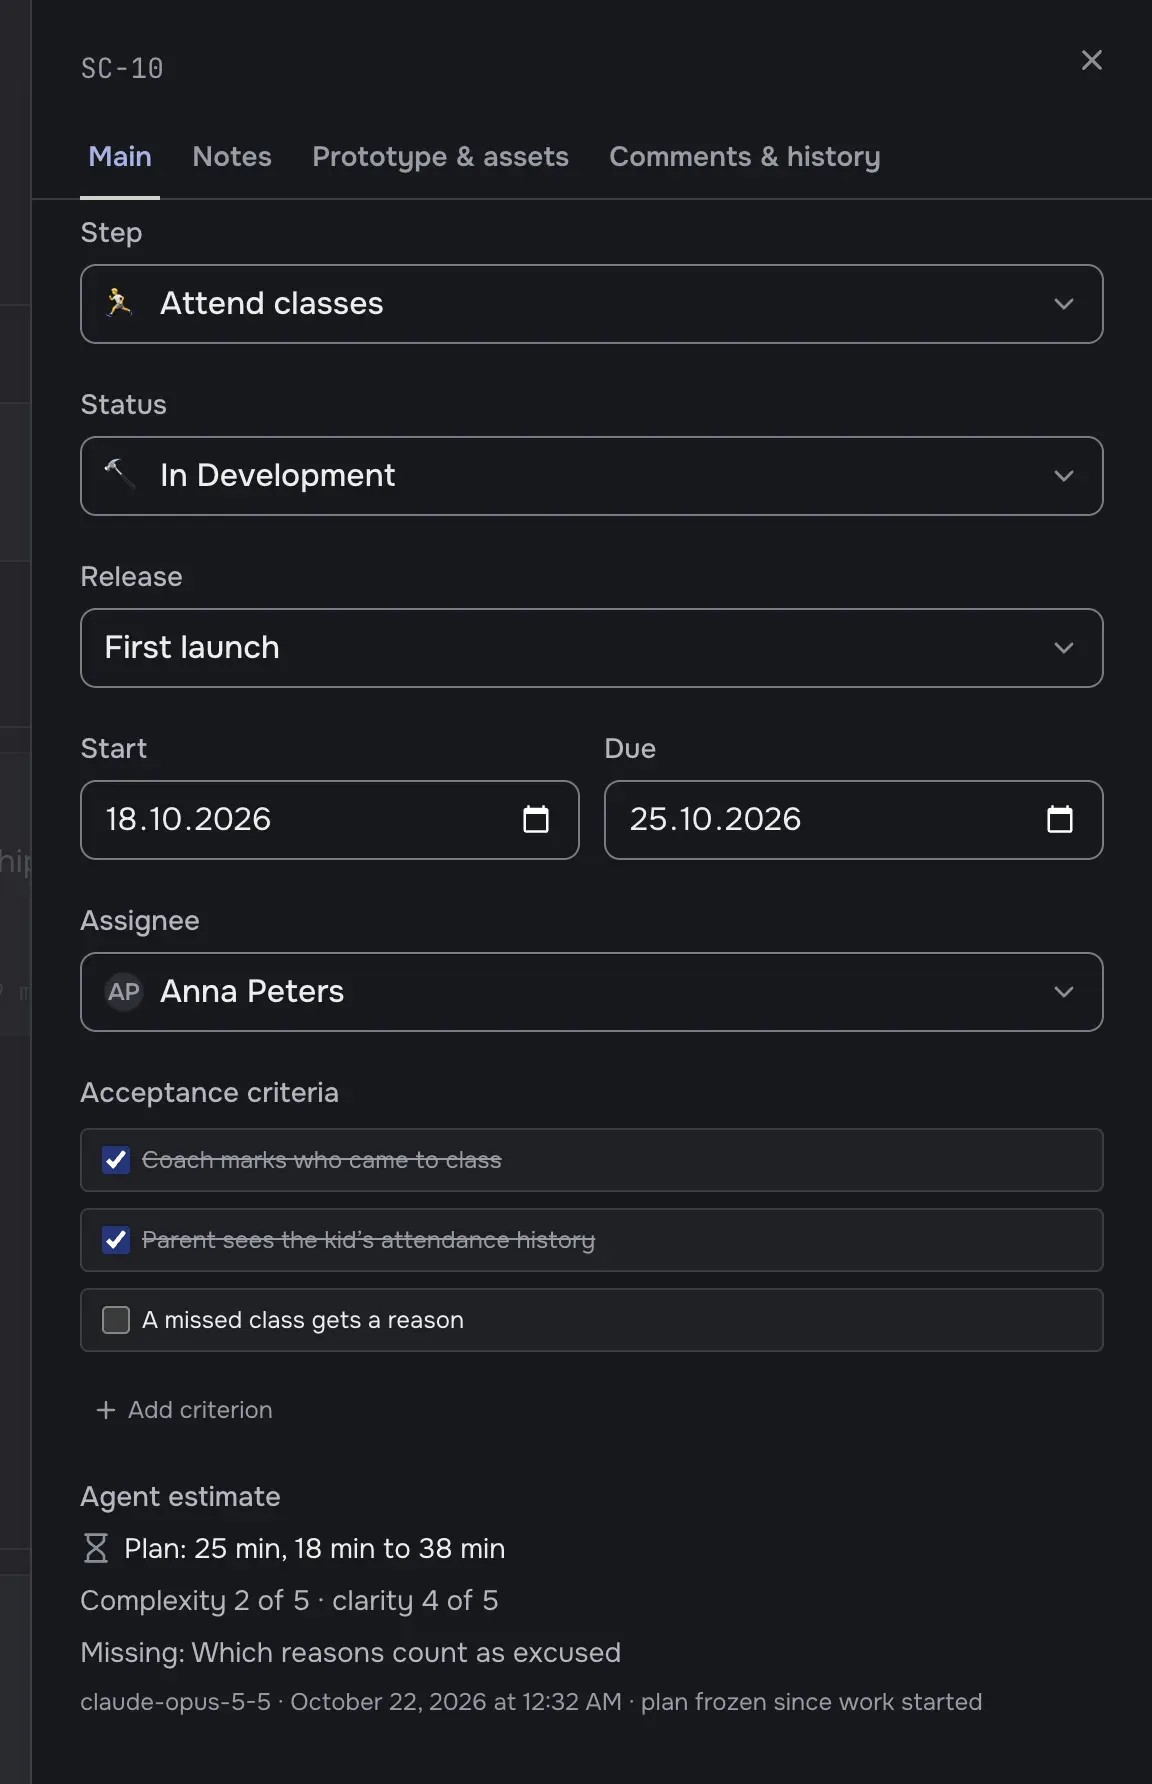Edit text Parent sees the kid's attendance history
1152x1784 pixels.
pos(368,1240)
